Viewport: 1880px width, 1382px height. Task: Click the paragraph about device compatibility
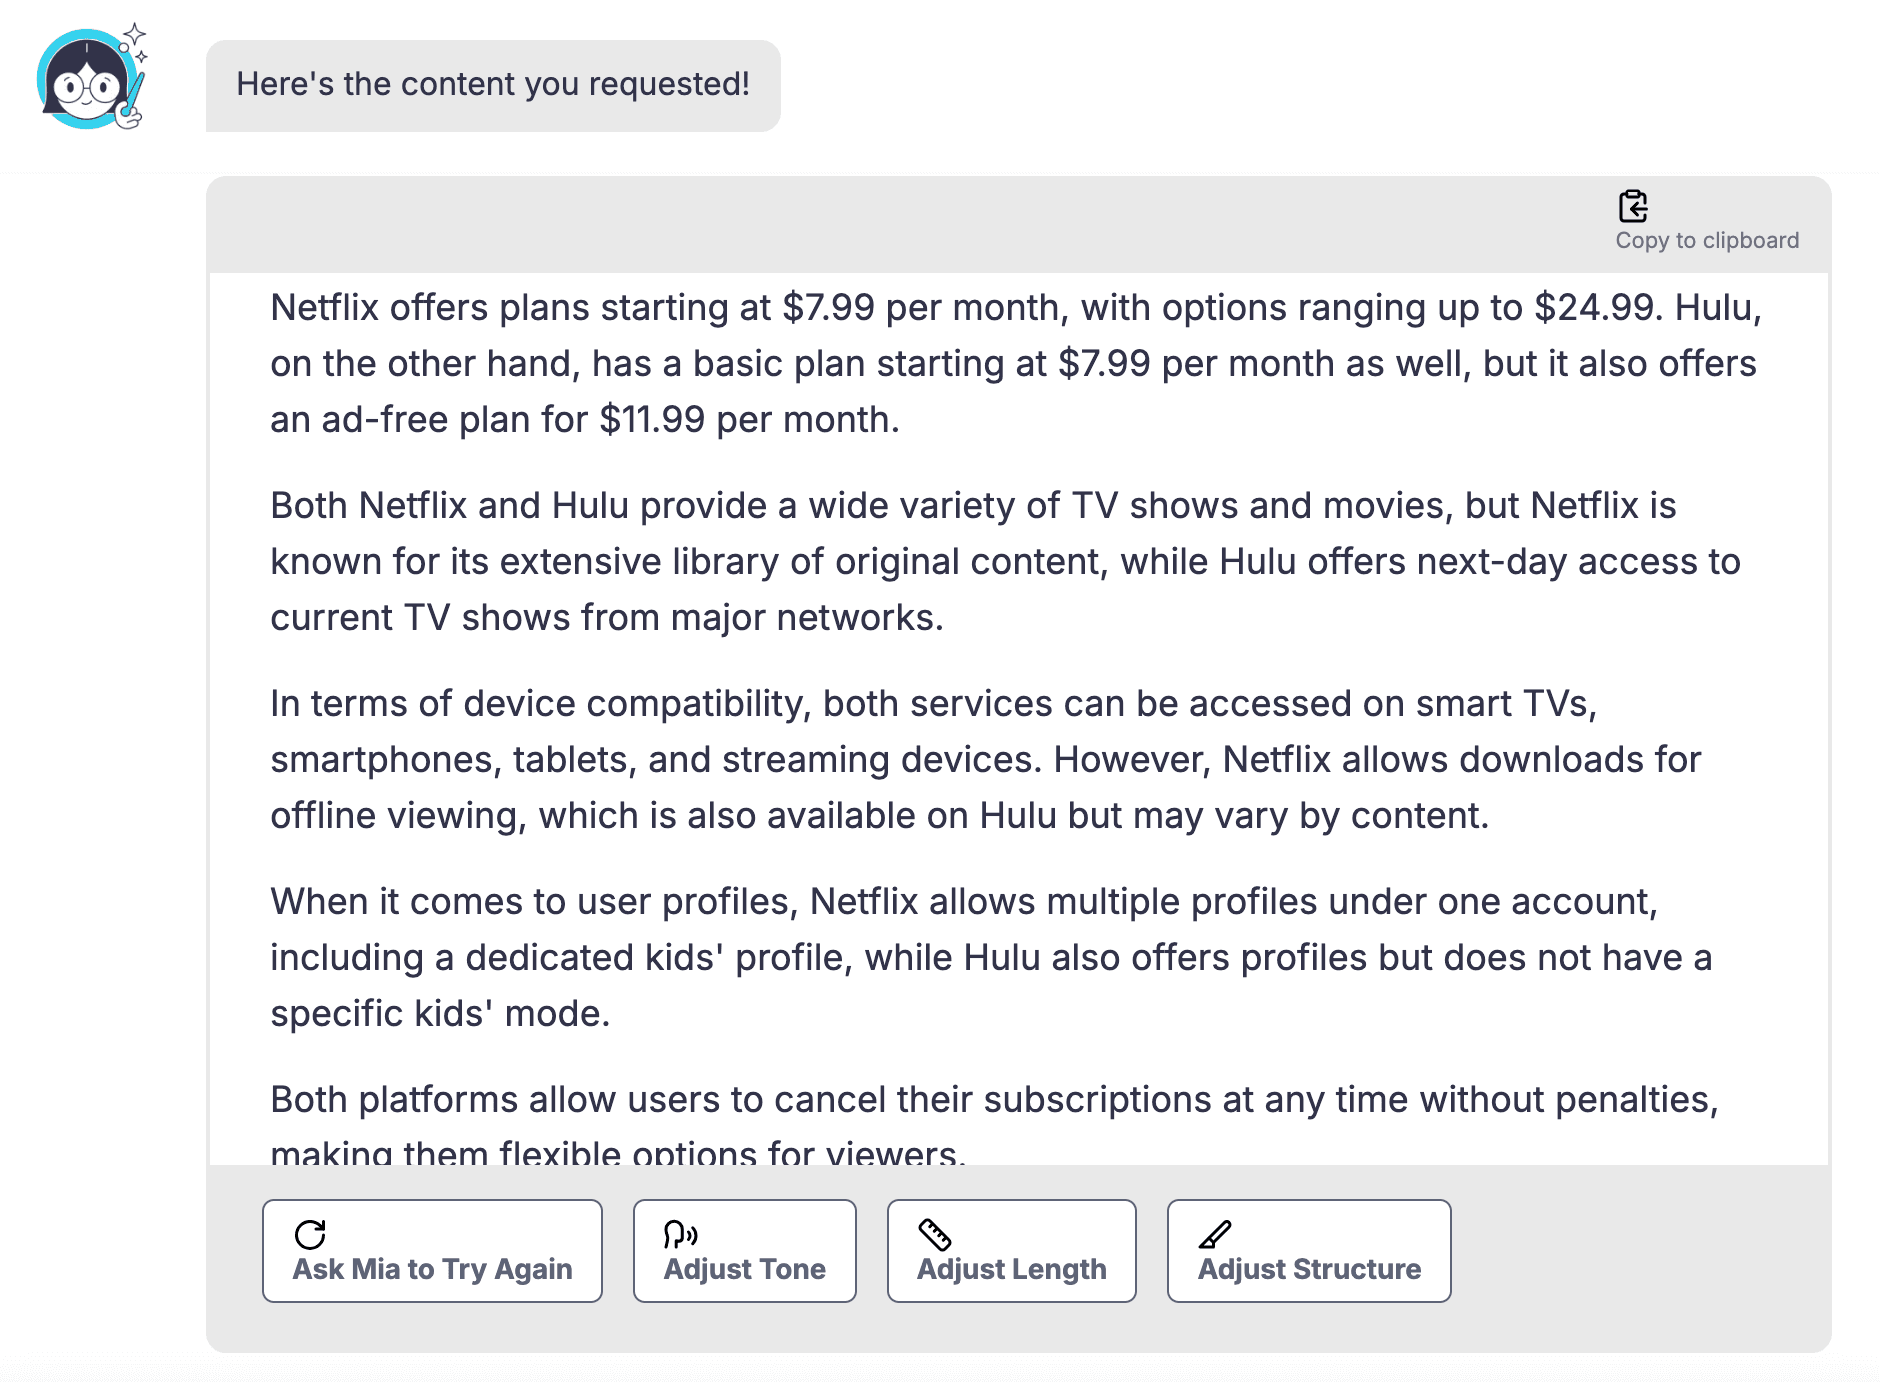(985, 760)
